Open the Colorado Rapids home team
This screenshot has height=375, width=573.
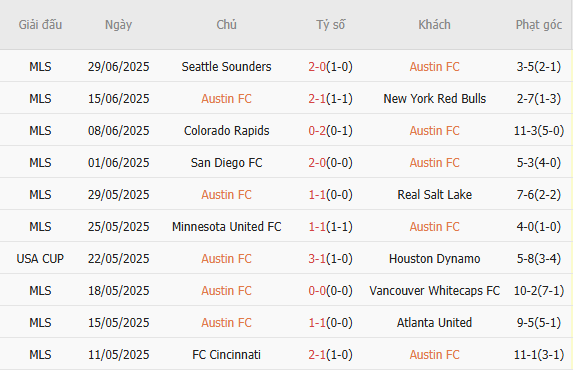pos(226,131)
